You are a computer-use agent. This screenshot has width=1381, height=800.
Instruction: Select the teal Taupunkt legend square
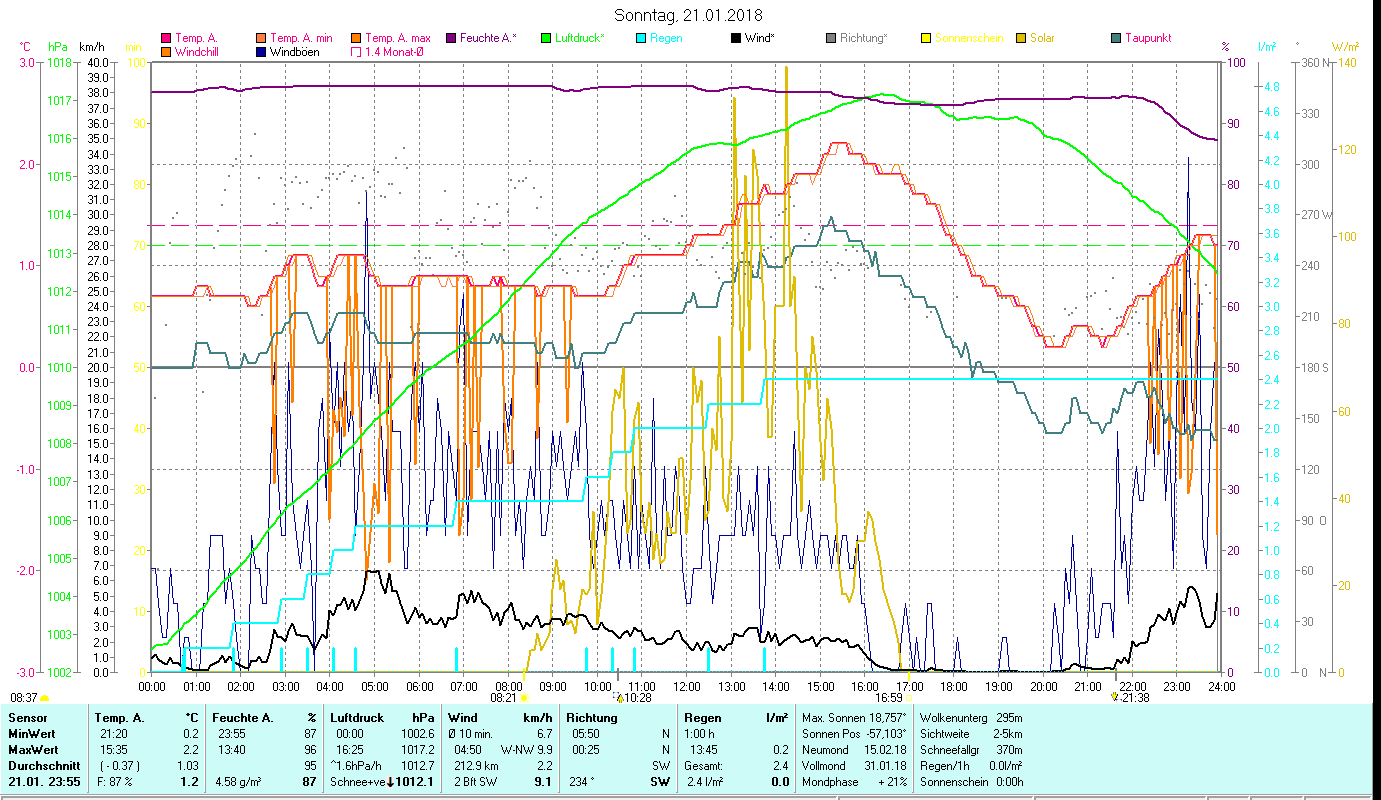pos(1116,39)
